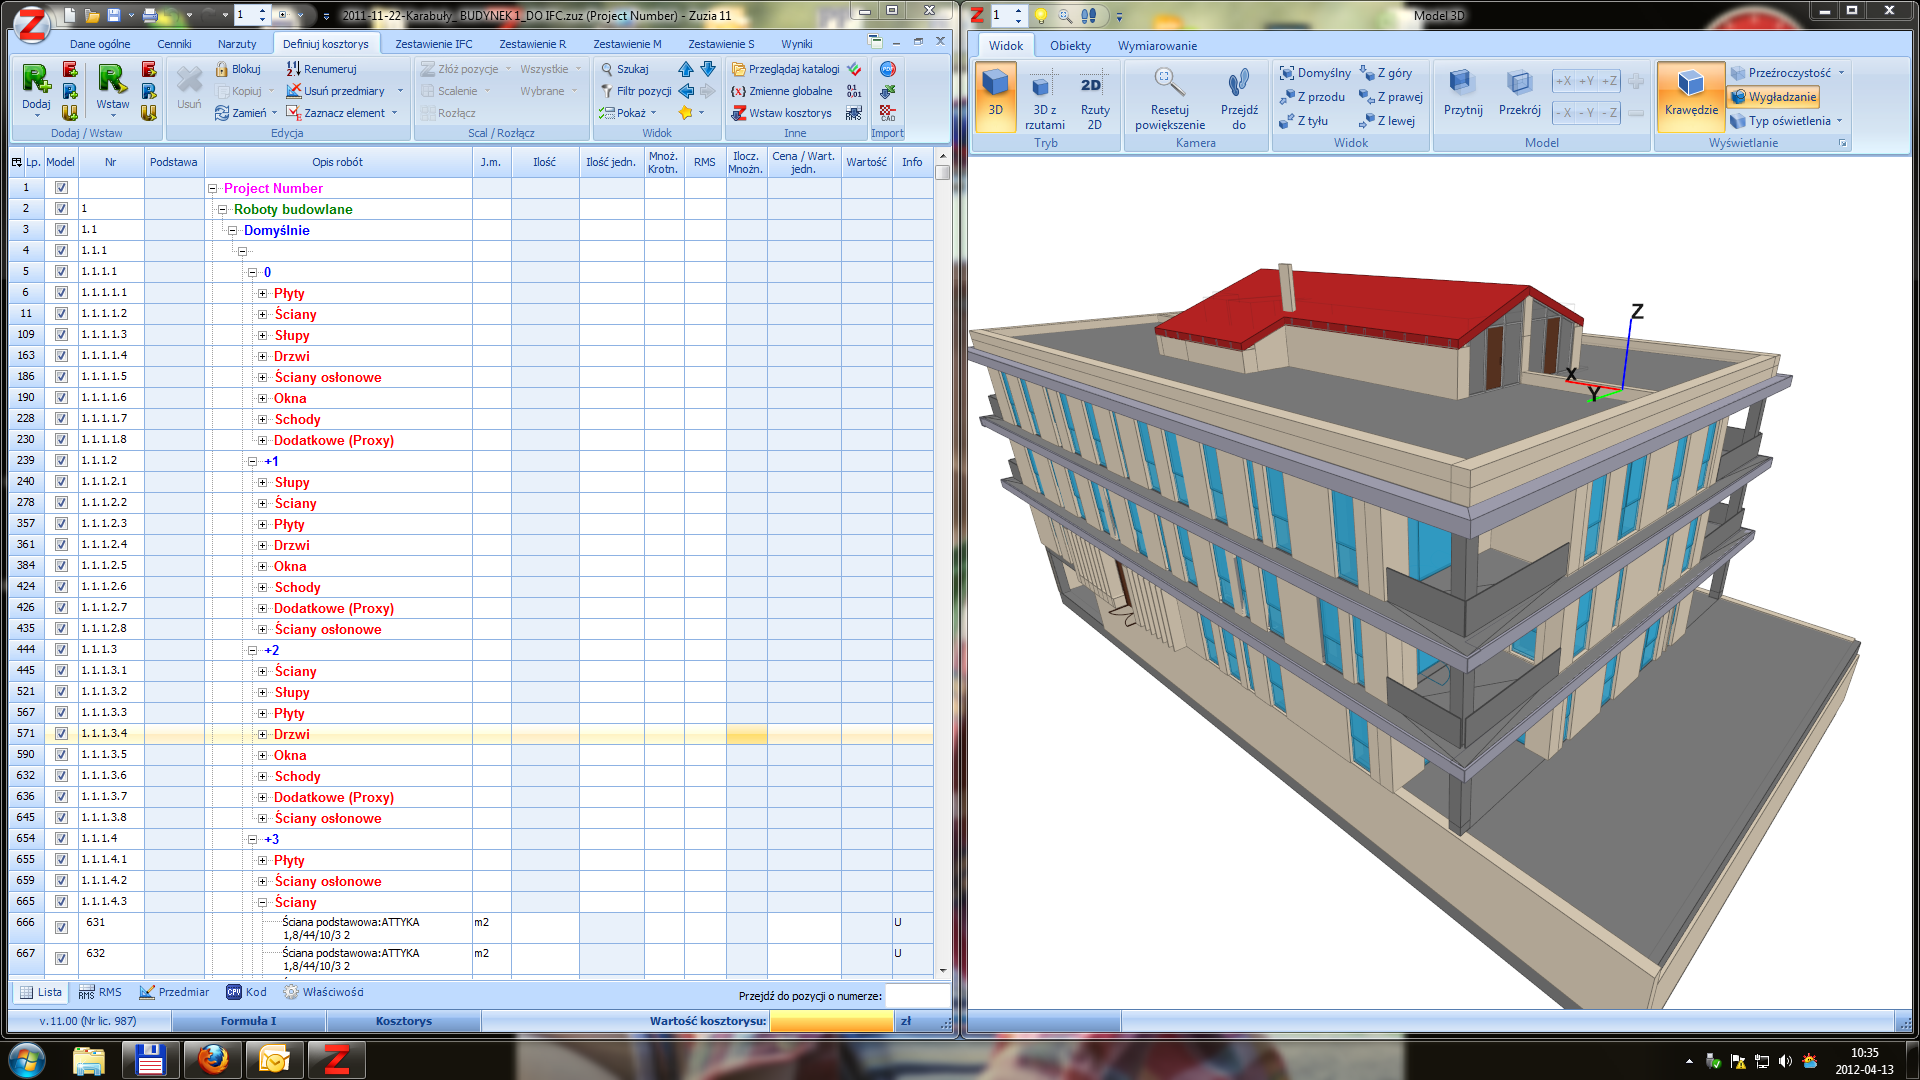Viewport: 1920px width, 1080px height.
Task: Toggle Krawędzie edges display
Action: click(x=1691, y=97)
